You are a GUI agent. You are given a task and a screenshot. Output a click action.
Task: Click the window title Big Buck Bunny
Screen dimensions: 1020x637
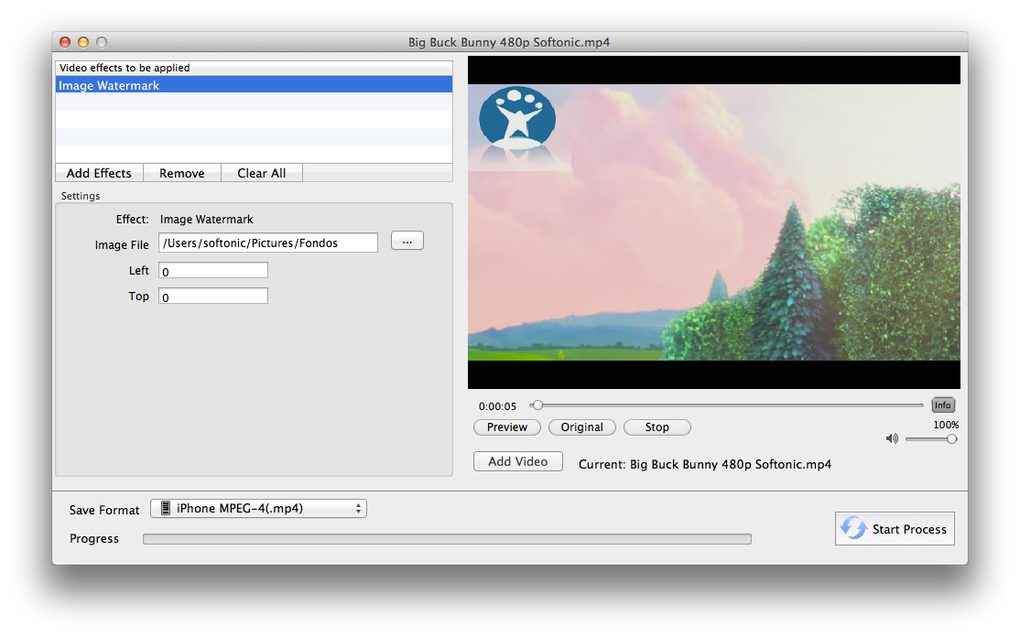[509, 42]
